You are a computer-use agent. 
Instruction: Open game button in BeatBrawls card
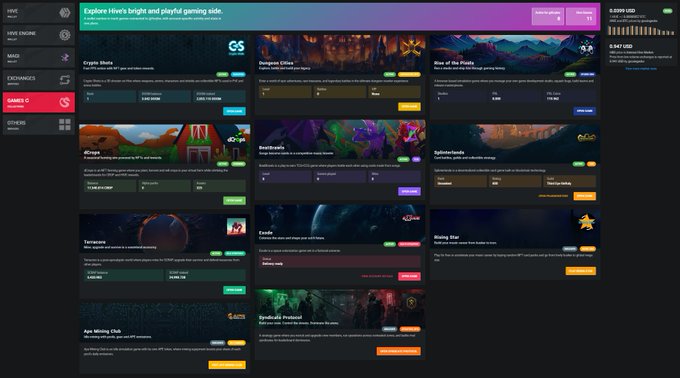coord(409,191)
